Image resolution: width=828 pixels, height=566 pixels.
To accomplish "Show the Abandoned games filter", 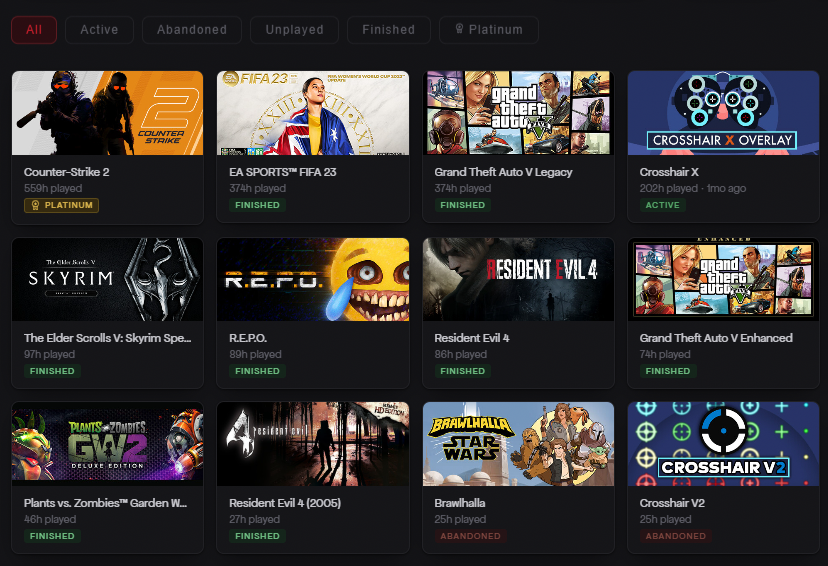I will 192,30.
